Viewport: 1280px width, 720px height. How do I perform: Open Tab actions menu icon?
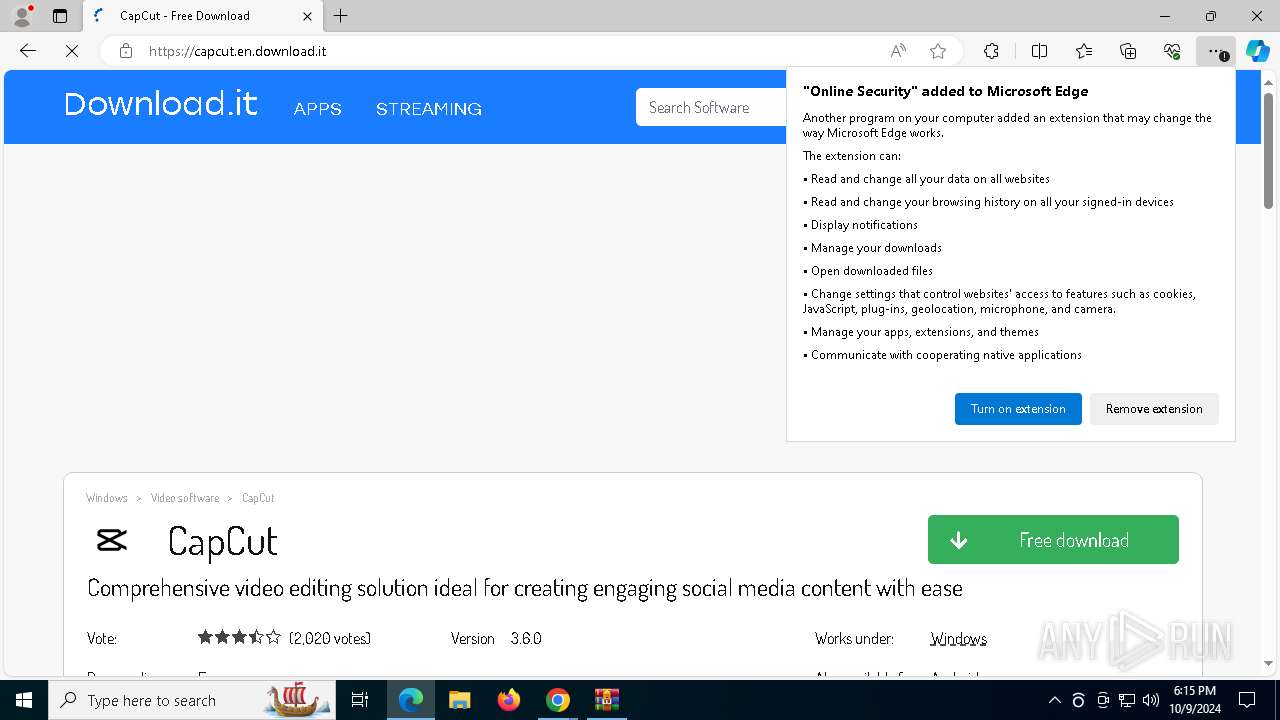pyautogui.click(x=60, y=16)
